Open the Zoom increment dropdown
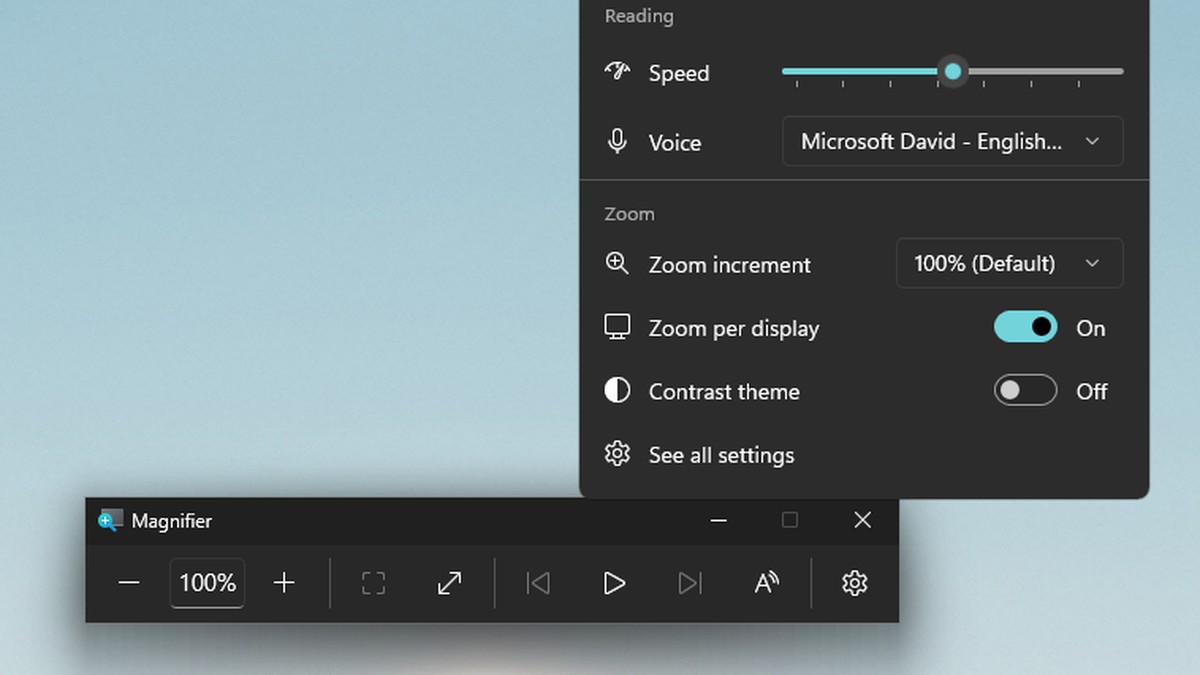This screenshot has height=675, width=1200. 1009,263
